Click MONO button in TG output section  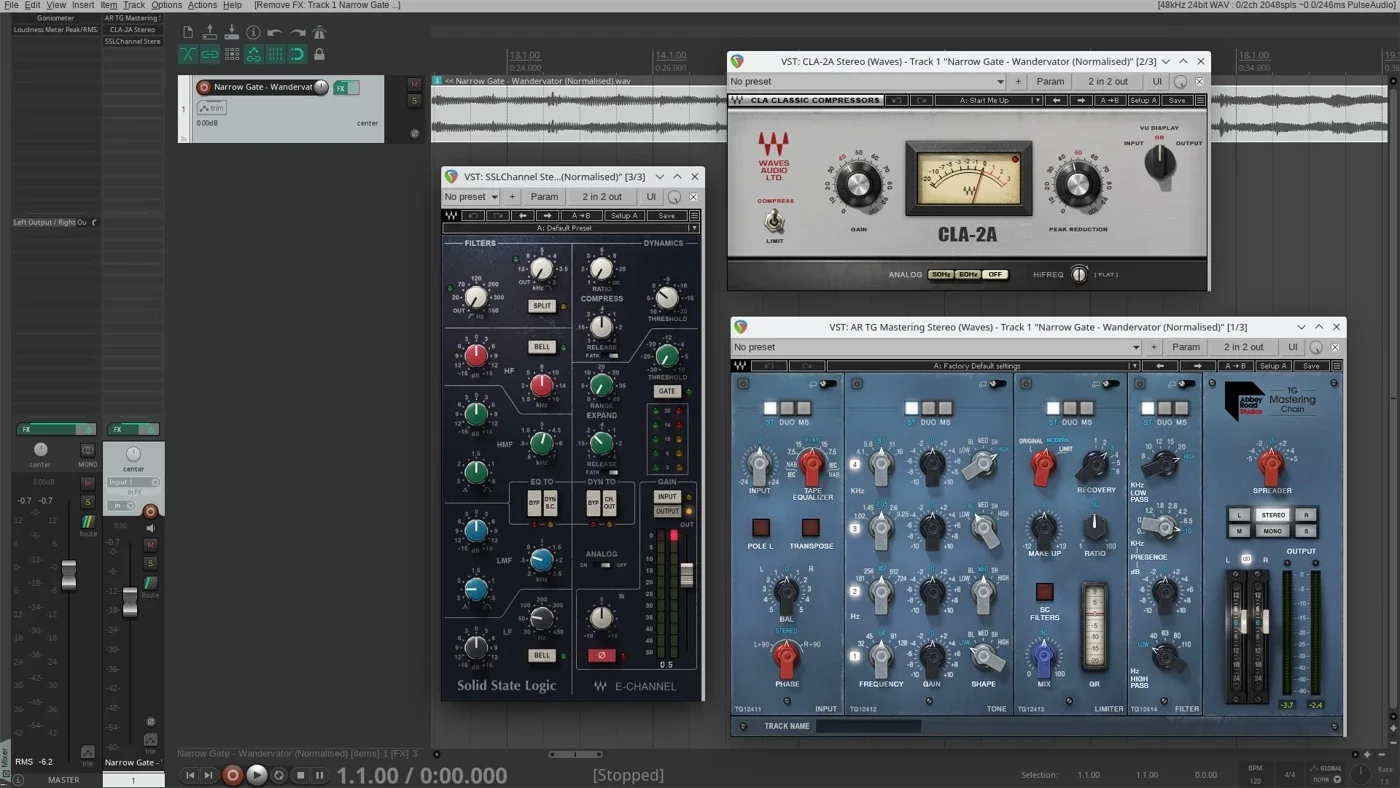(x=1273, y=531)
